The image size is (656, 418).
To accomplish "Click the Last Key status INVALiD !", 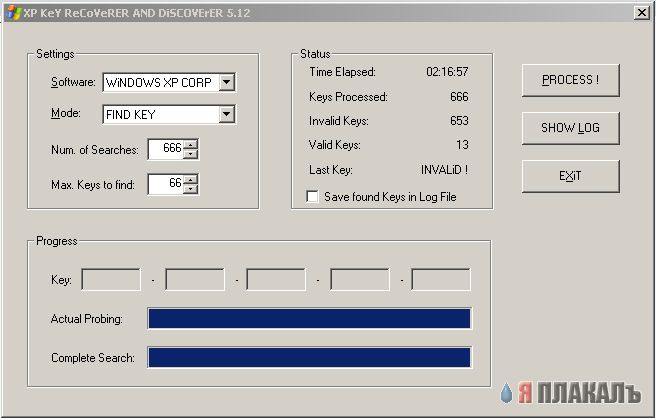I will pyautogui.click(x=444, y=169).
